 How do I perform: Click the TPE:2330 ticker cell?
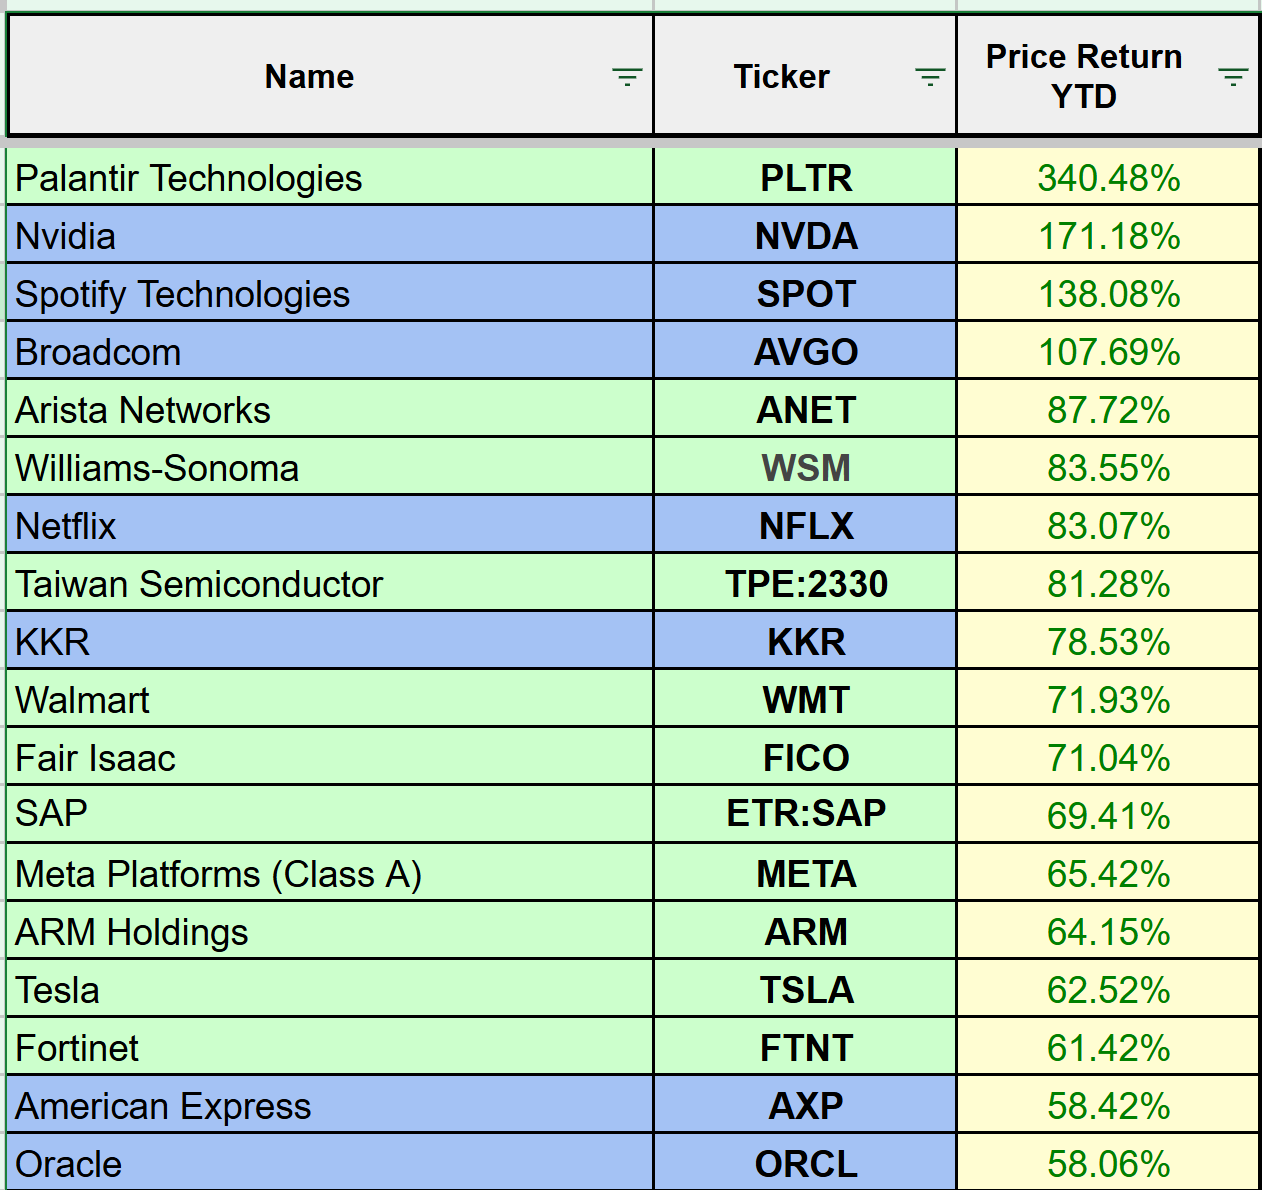(806, 584)
